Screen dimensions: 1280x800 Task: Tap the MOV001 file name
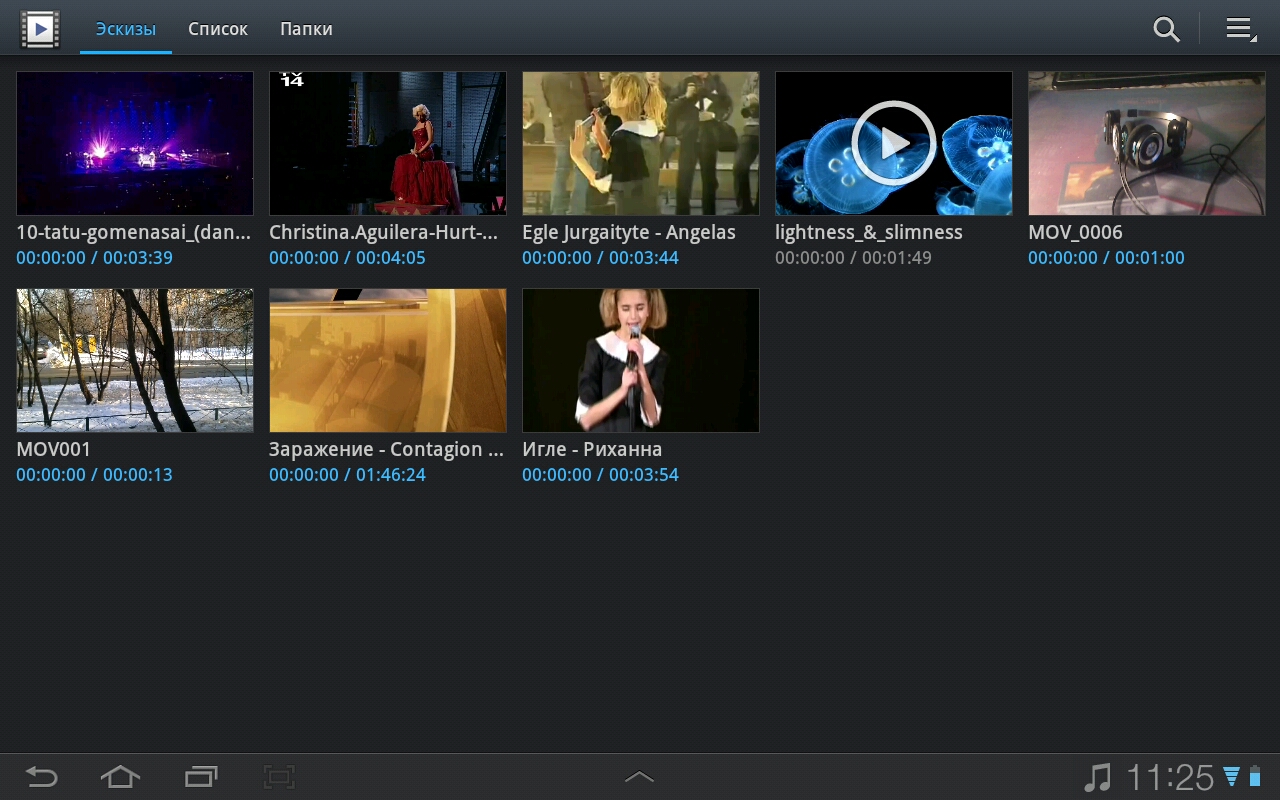[54, 450]
